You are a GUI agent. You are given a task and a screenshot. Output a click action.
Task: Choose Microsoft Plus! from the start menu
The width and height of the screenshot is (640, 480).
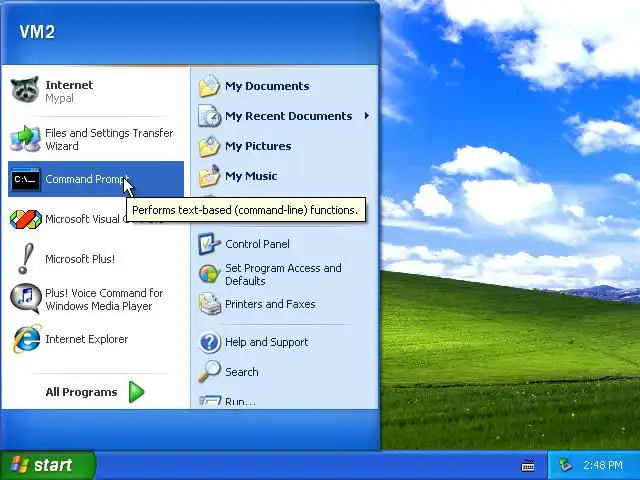click(x=96, y=259)
